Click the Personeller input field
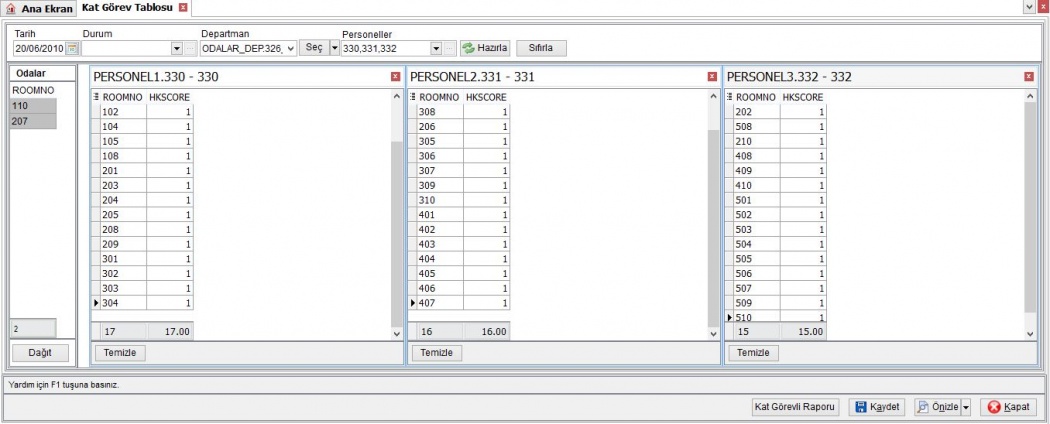1050x424 pixels. [386, 49]
